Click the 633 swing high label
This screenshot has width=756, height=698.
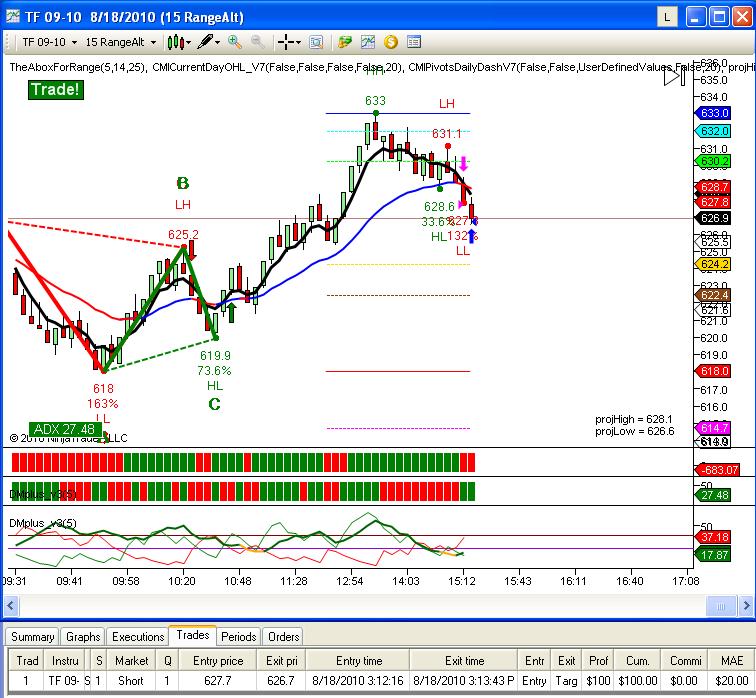(375, 101)
